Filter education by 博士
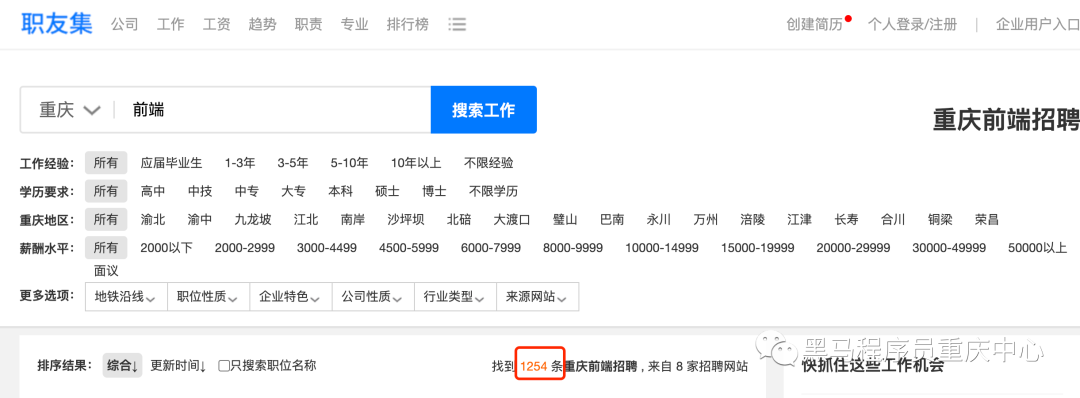This screenshot has height=398, width=1080. 434,191
